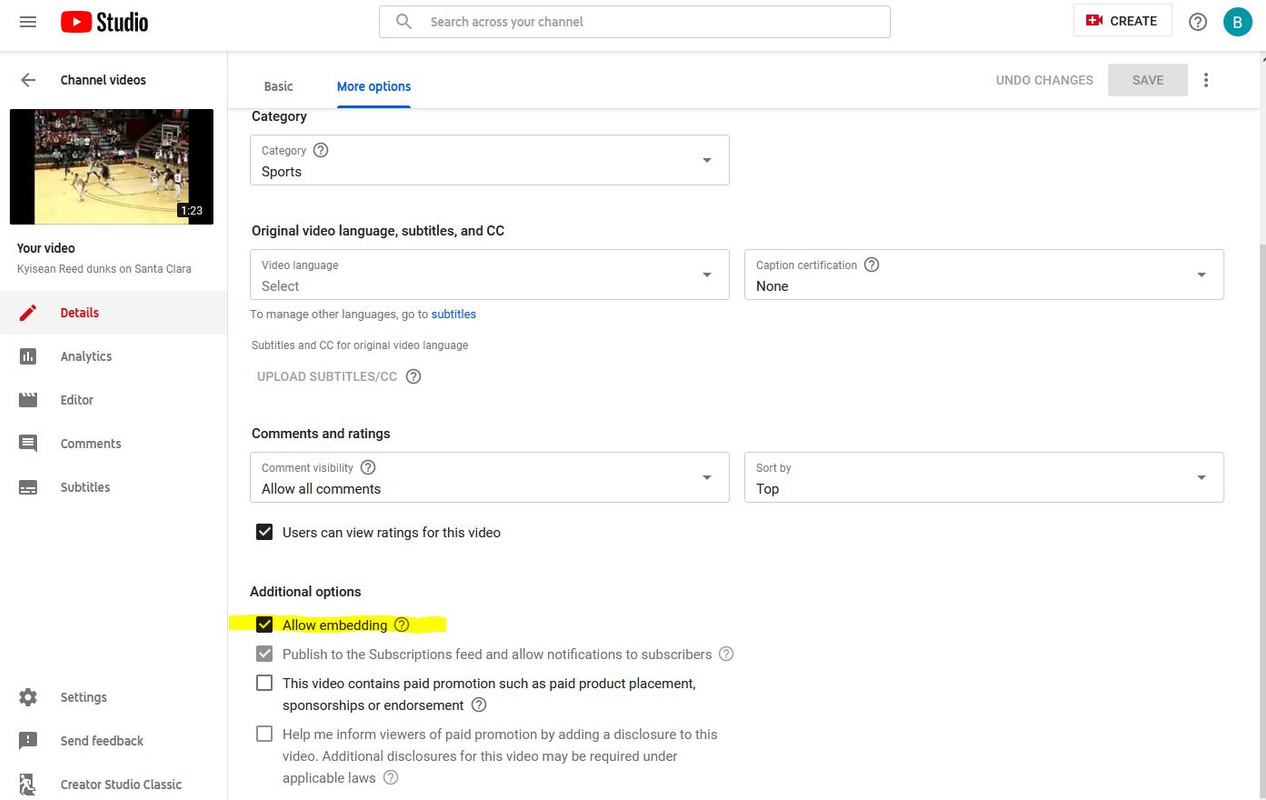Click the search magnifier icon
Viewport: 1266px width, 800px height.
[x=404, y=21]
